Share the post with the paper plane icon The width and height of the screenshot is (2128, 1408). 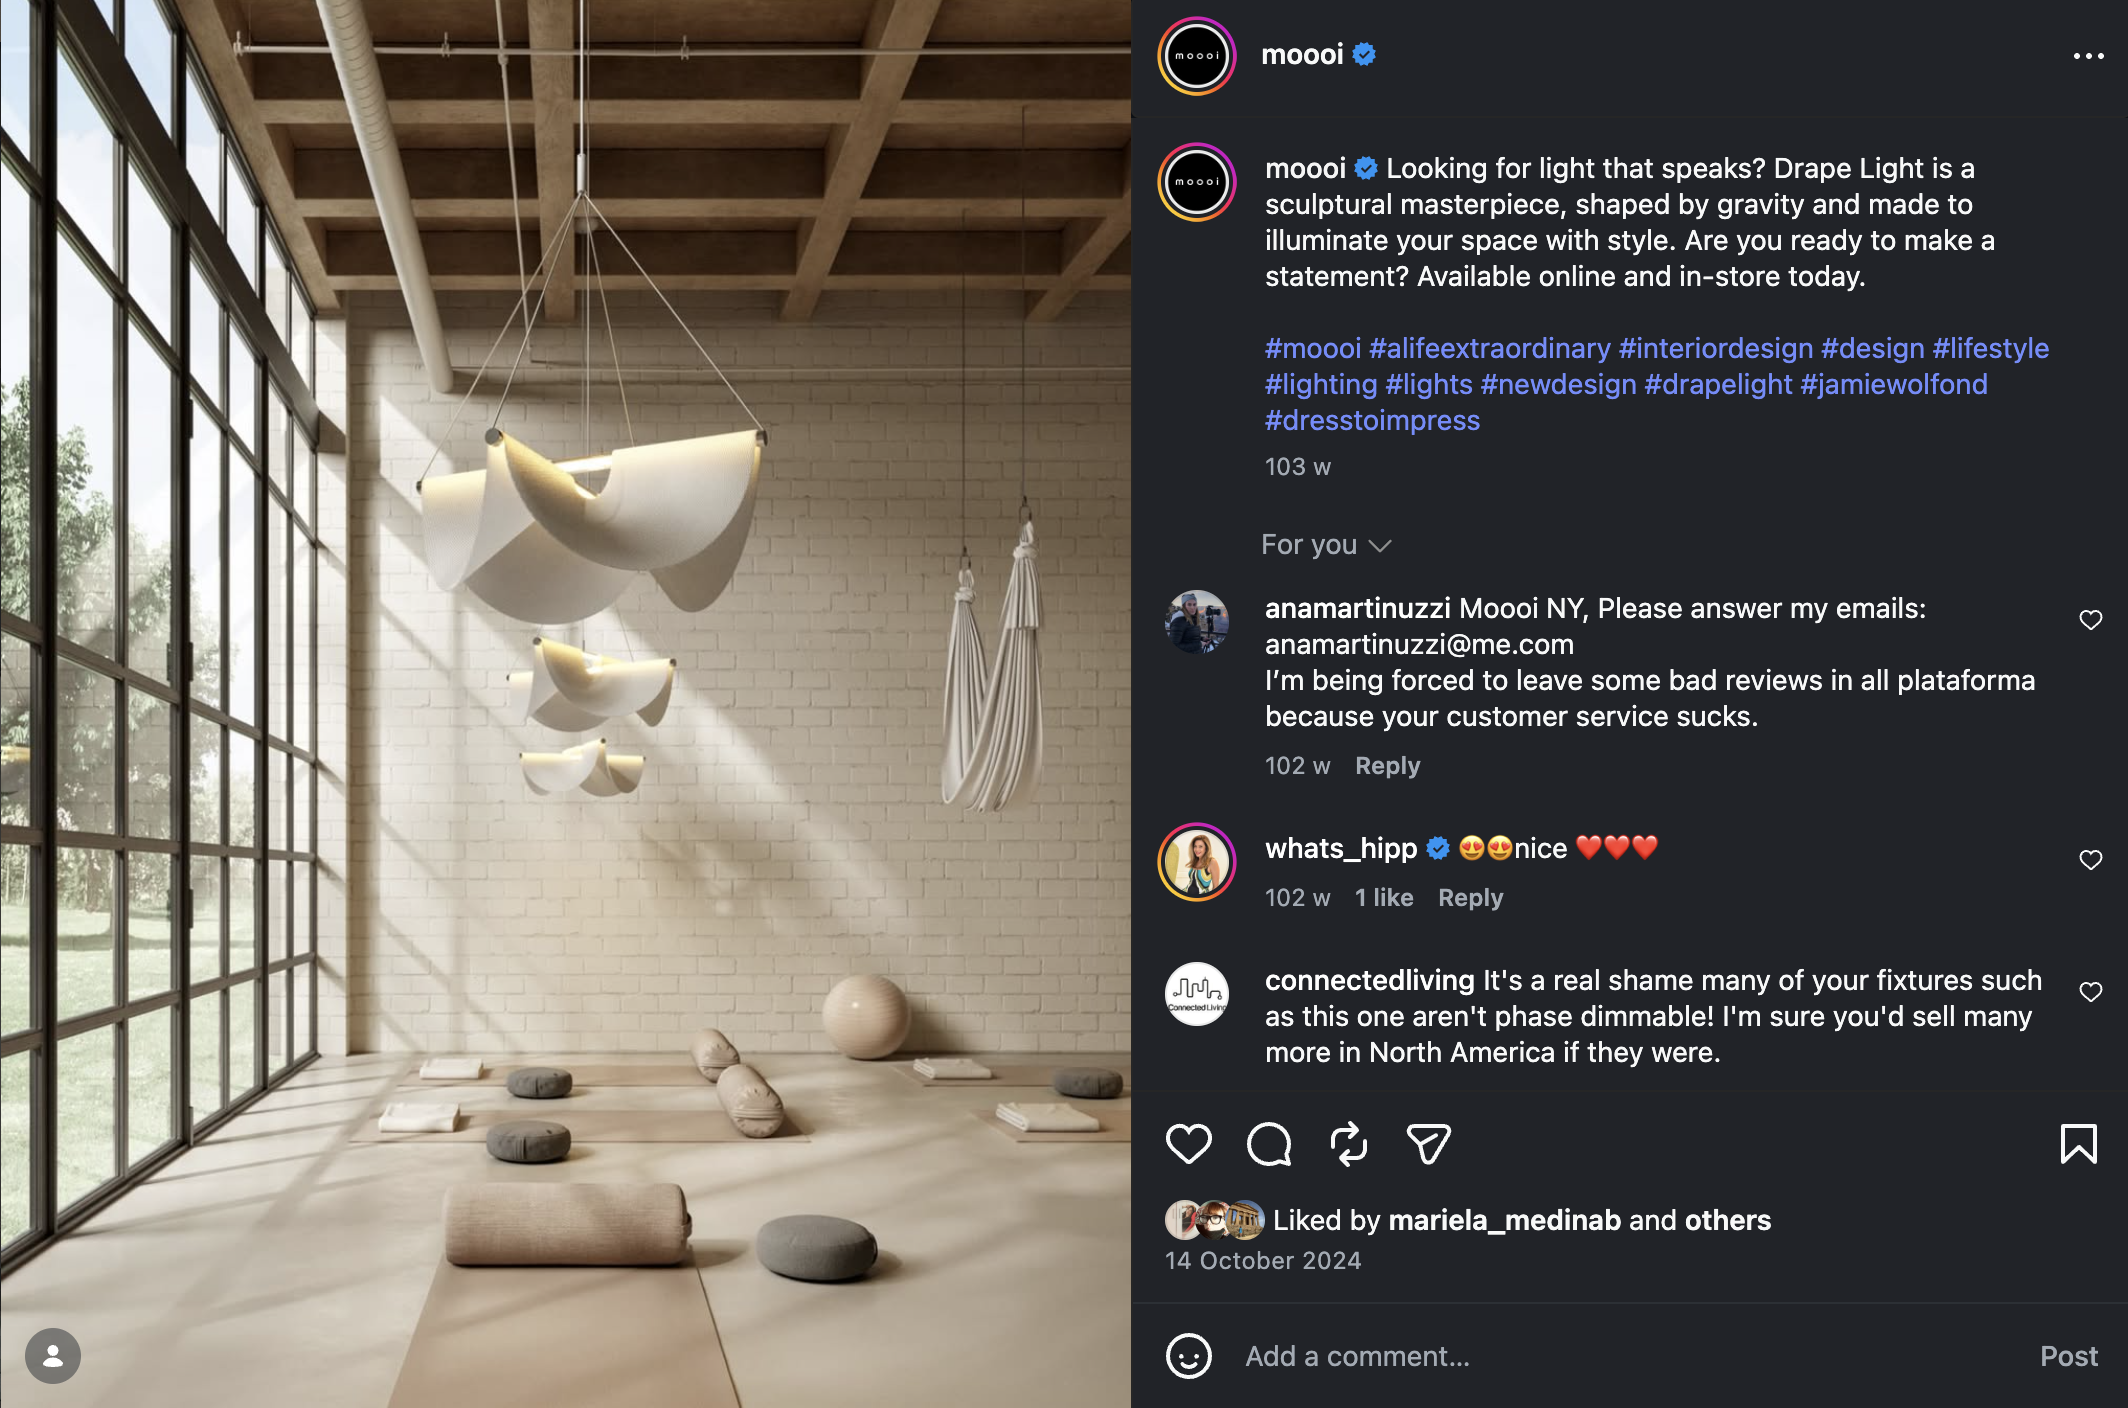coord(1428,1144)
